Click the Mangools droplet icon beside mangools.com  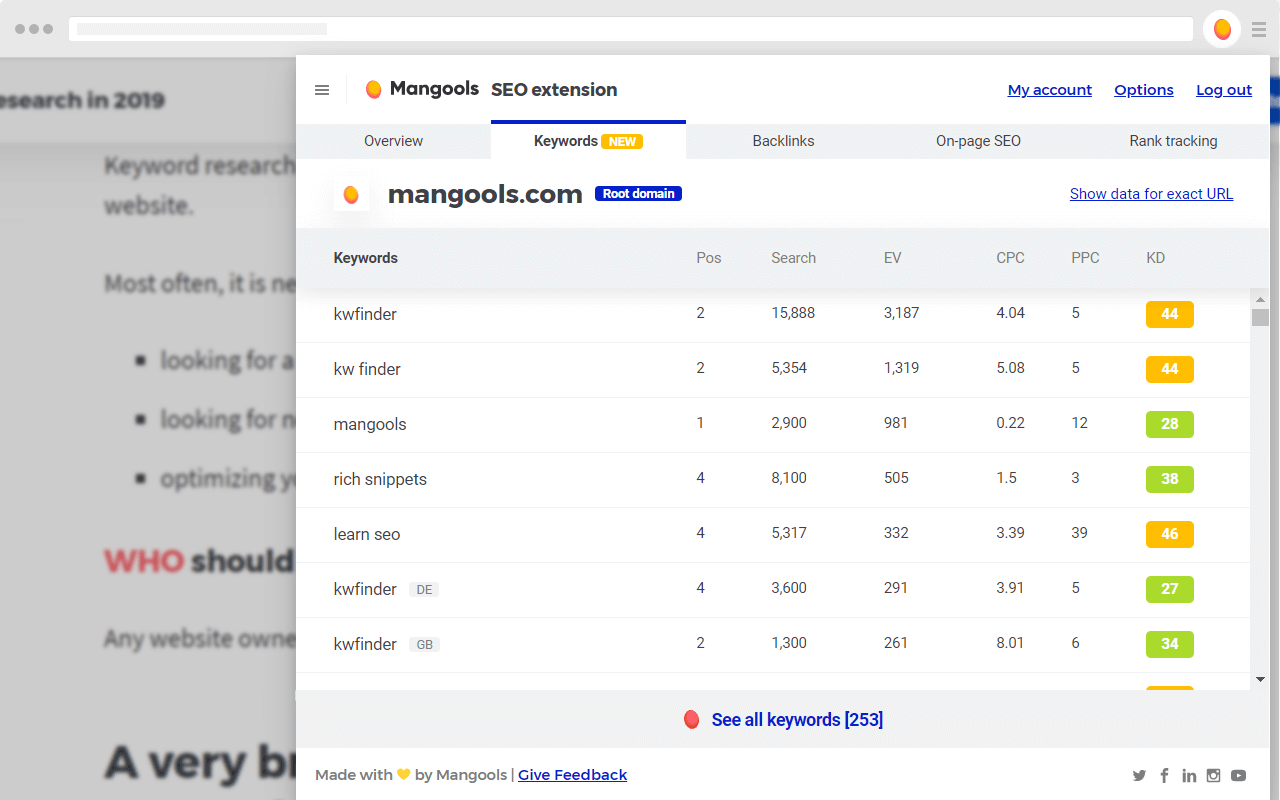(351, 193)
